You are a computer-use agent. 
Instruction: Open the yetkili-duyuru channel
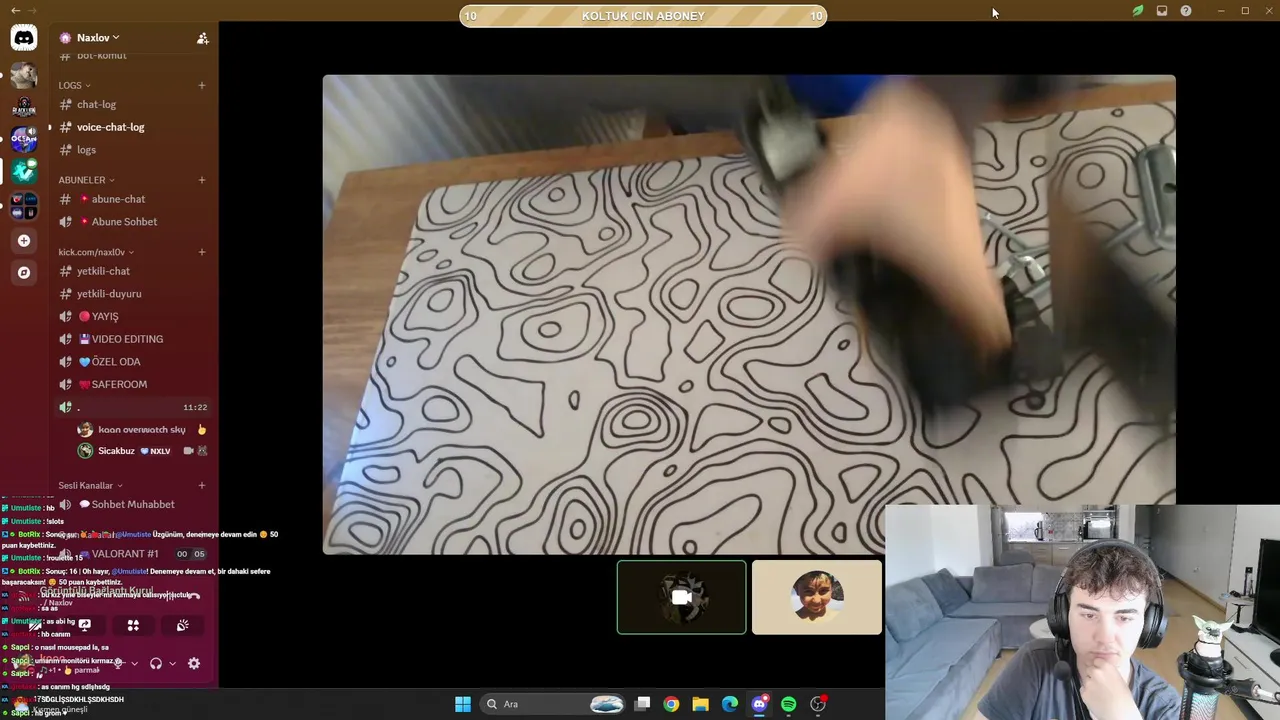click(132, 294)
